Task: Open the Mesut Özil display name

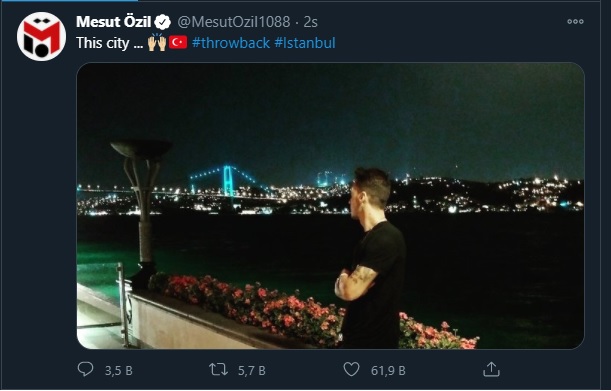Action: coord(113,22)
